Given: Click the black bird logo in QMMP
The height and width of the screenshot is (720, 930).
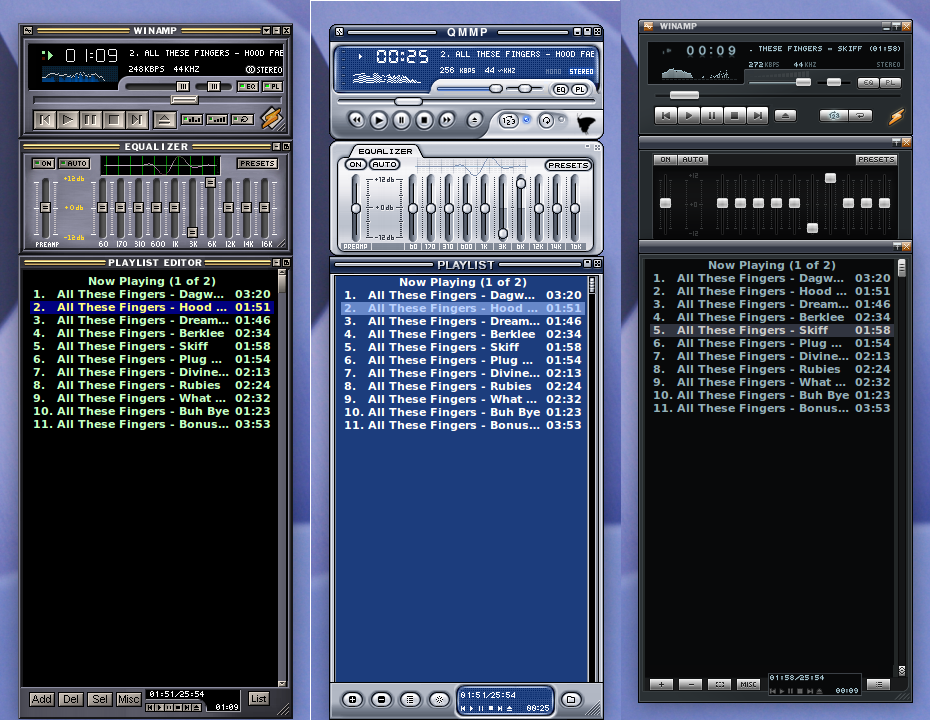Looking at the screenshot, I should (586, 123).
